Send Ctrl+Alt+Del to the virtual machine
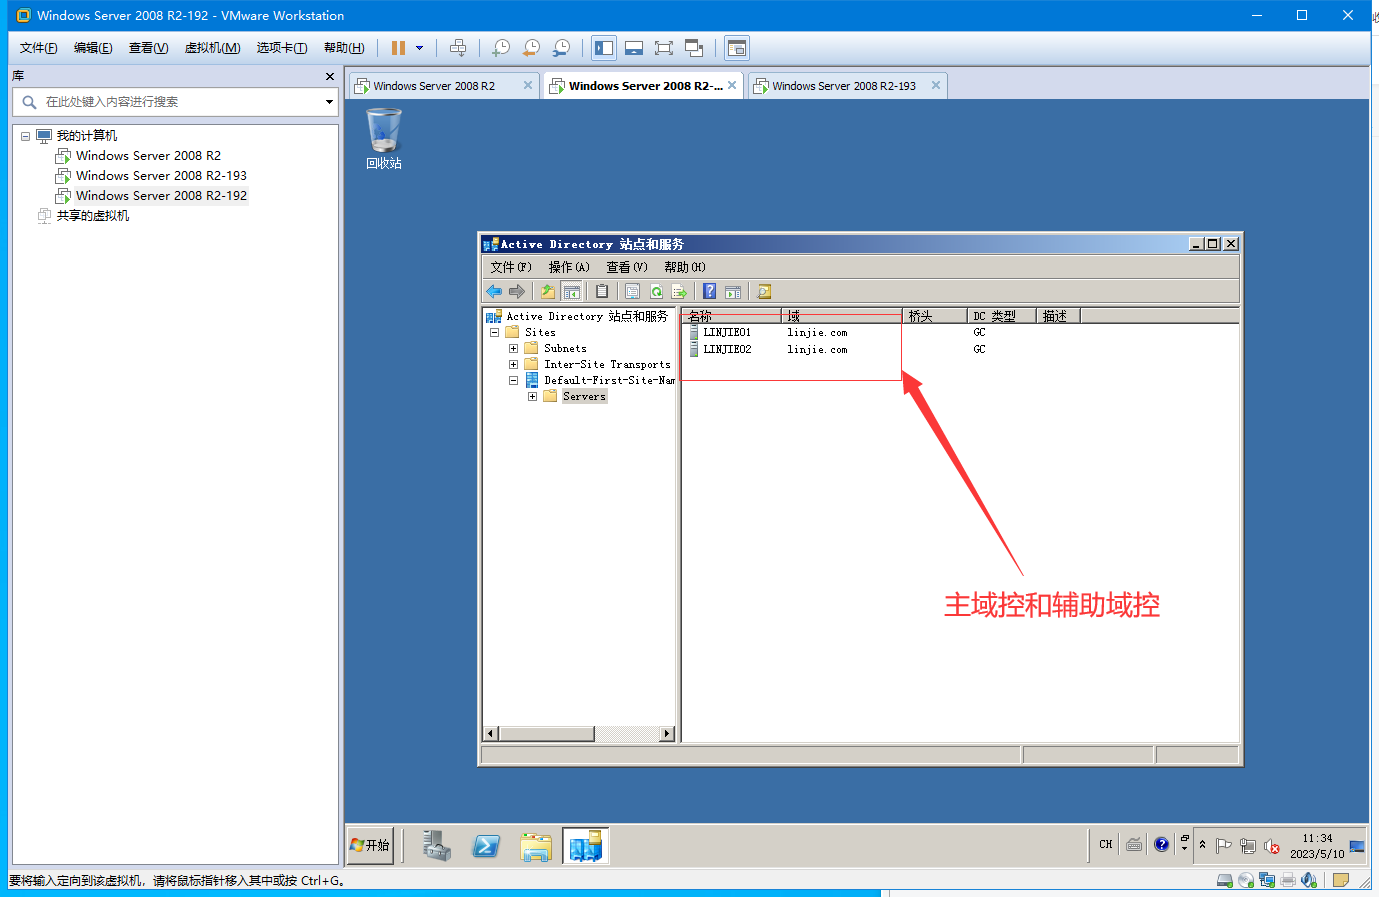This screenshot has width=1379, height=897. [x=458, y=48]
